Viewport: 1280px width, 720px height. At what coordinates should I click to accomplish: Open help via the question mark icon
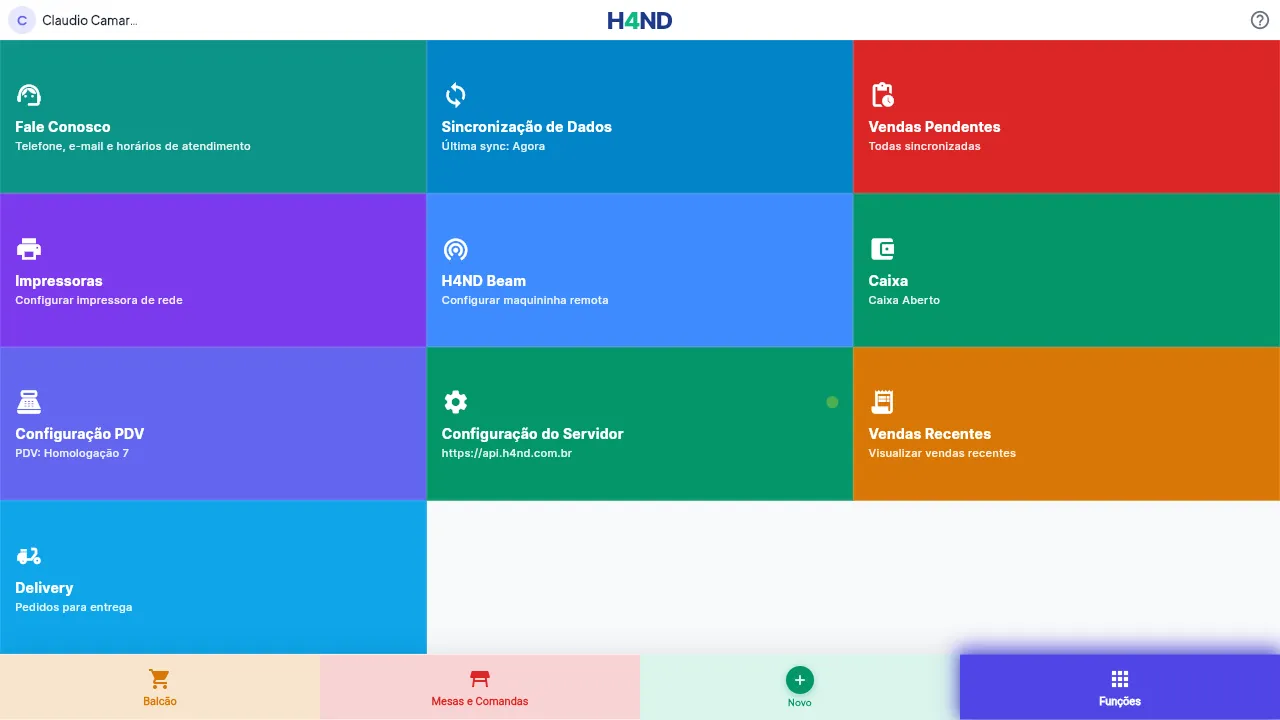(x=1260, y=20)
